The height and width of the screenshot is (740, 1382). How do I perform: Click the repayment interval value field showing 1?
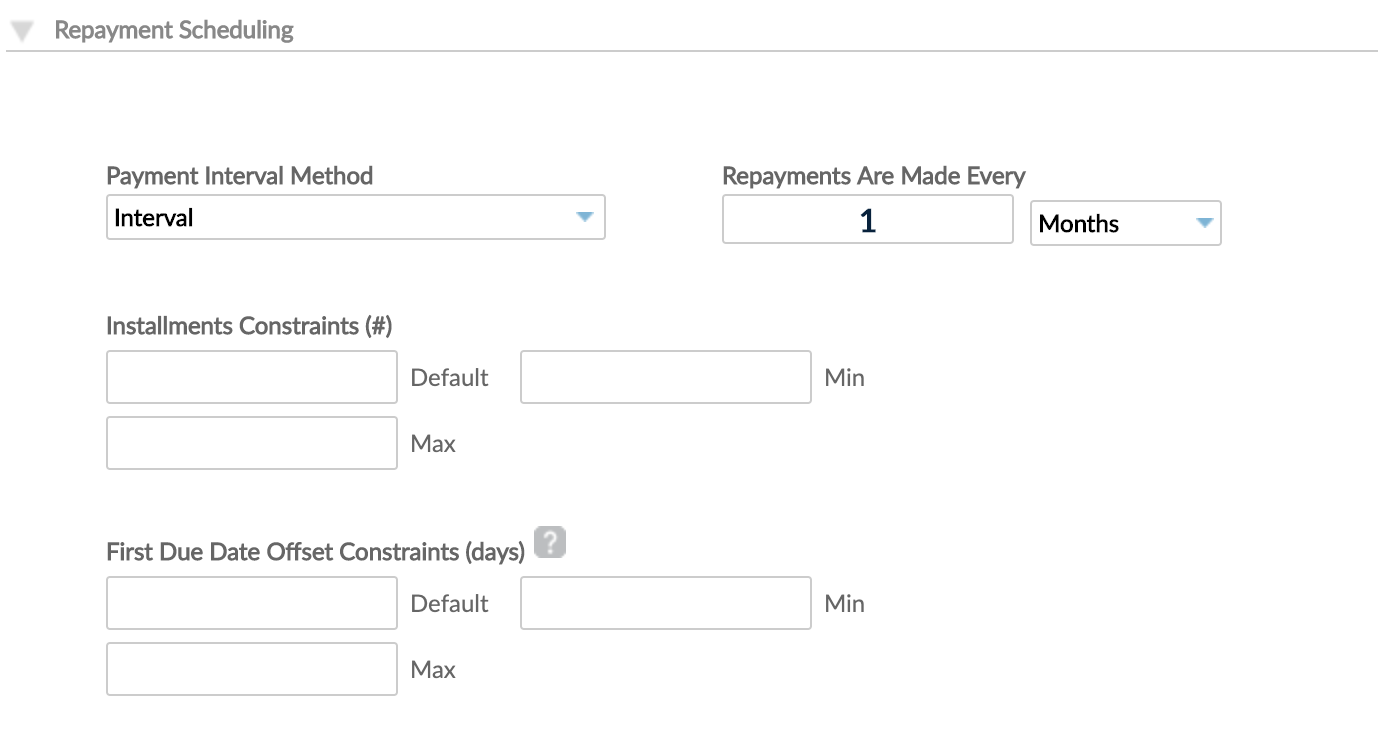coord(866,219)
